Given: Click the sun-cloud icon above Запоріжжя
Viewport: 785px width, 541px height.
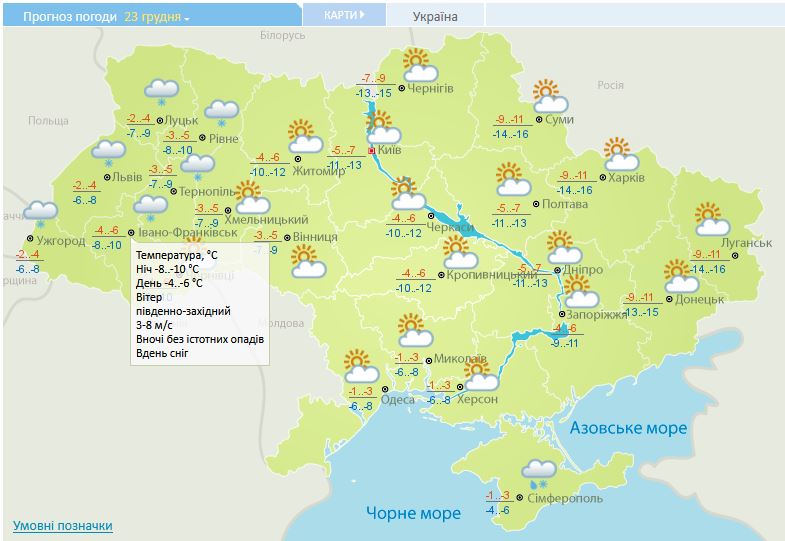Looking at the screenshot, I should coord(580,292).
